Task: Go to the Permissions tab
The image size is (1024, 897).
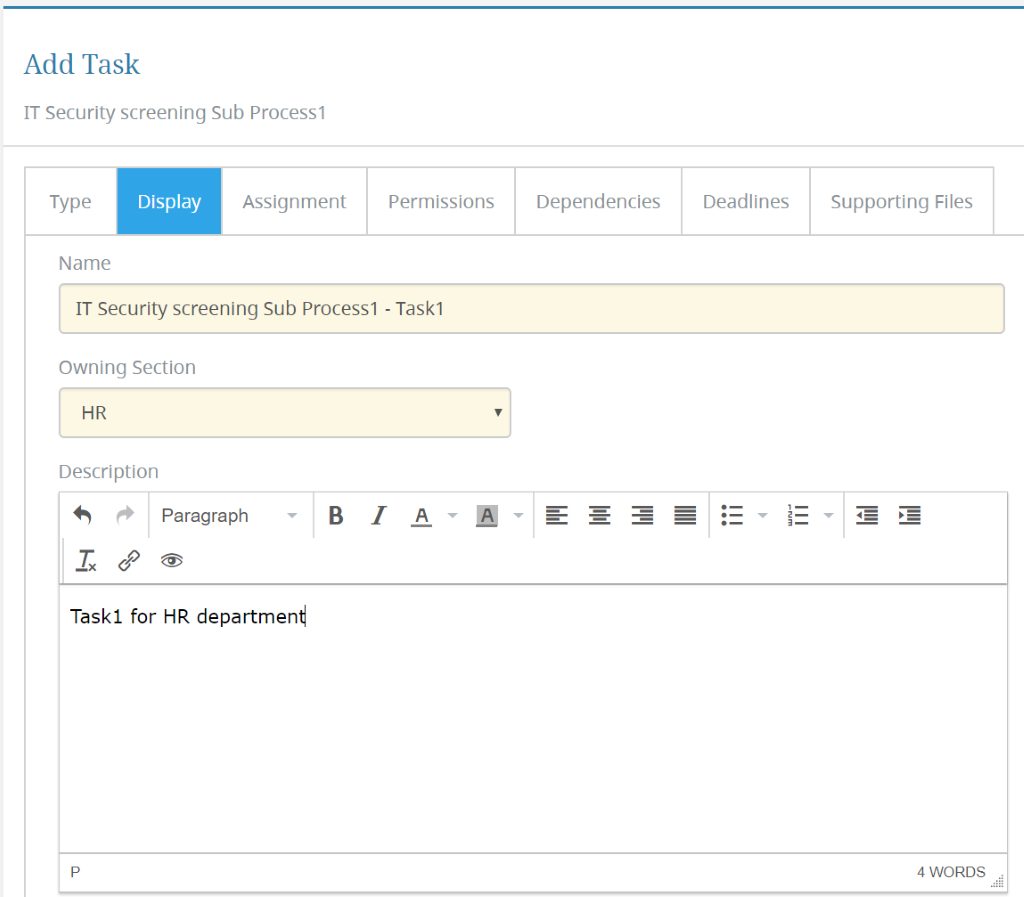Action: click(x=441, y=201)
